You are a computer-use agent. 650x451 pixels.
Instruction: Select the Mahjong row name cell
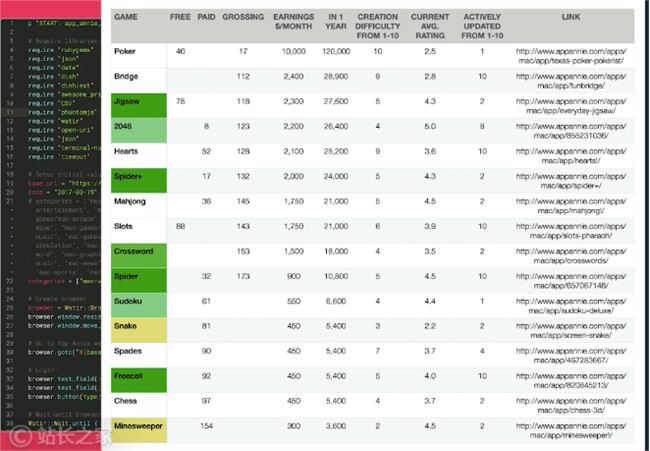click(138, 201)
